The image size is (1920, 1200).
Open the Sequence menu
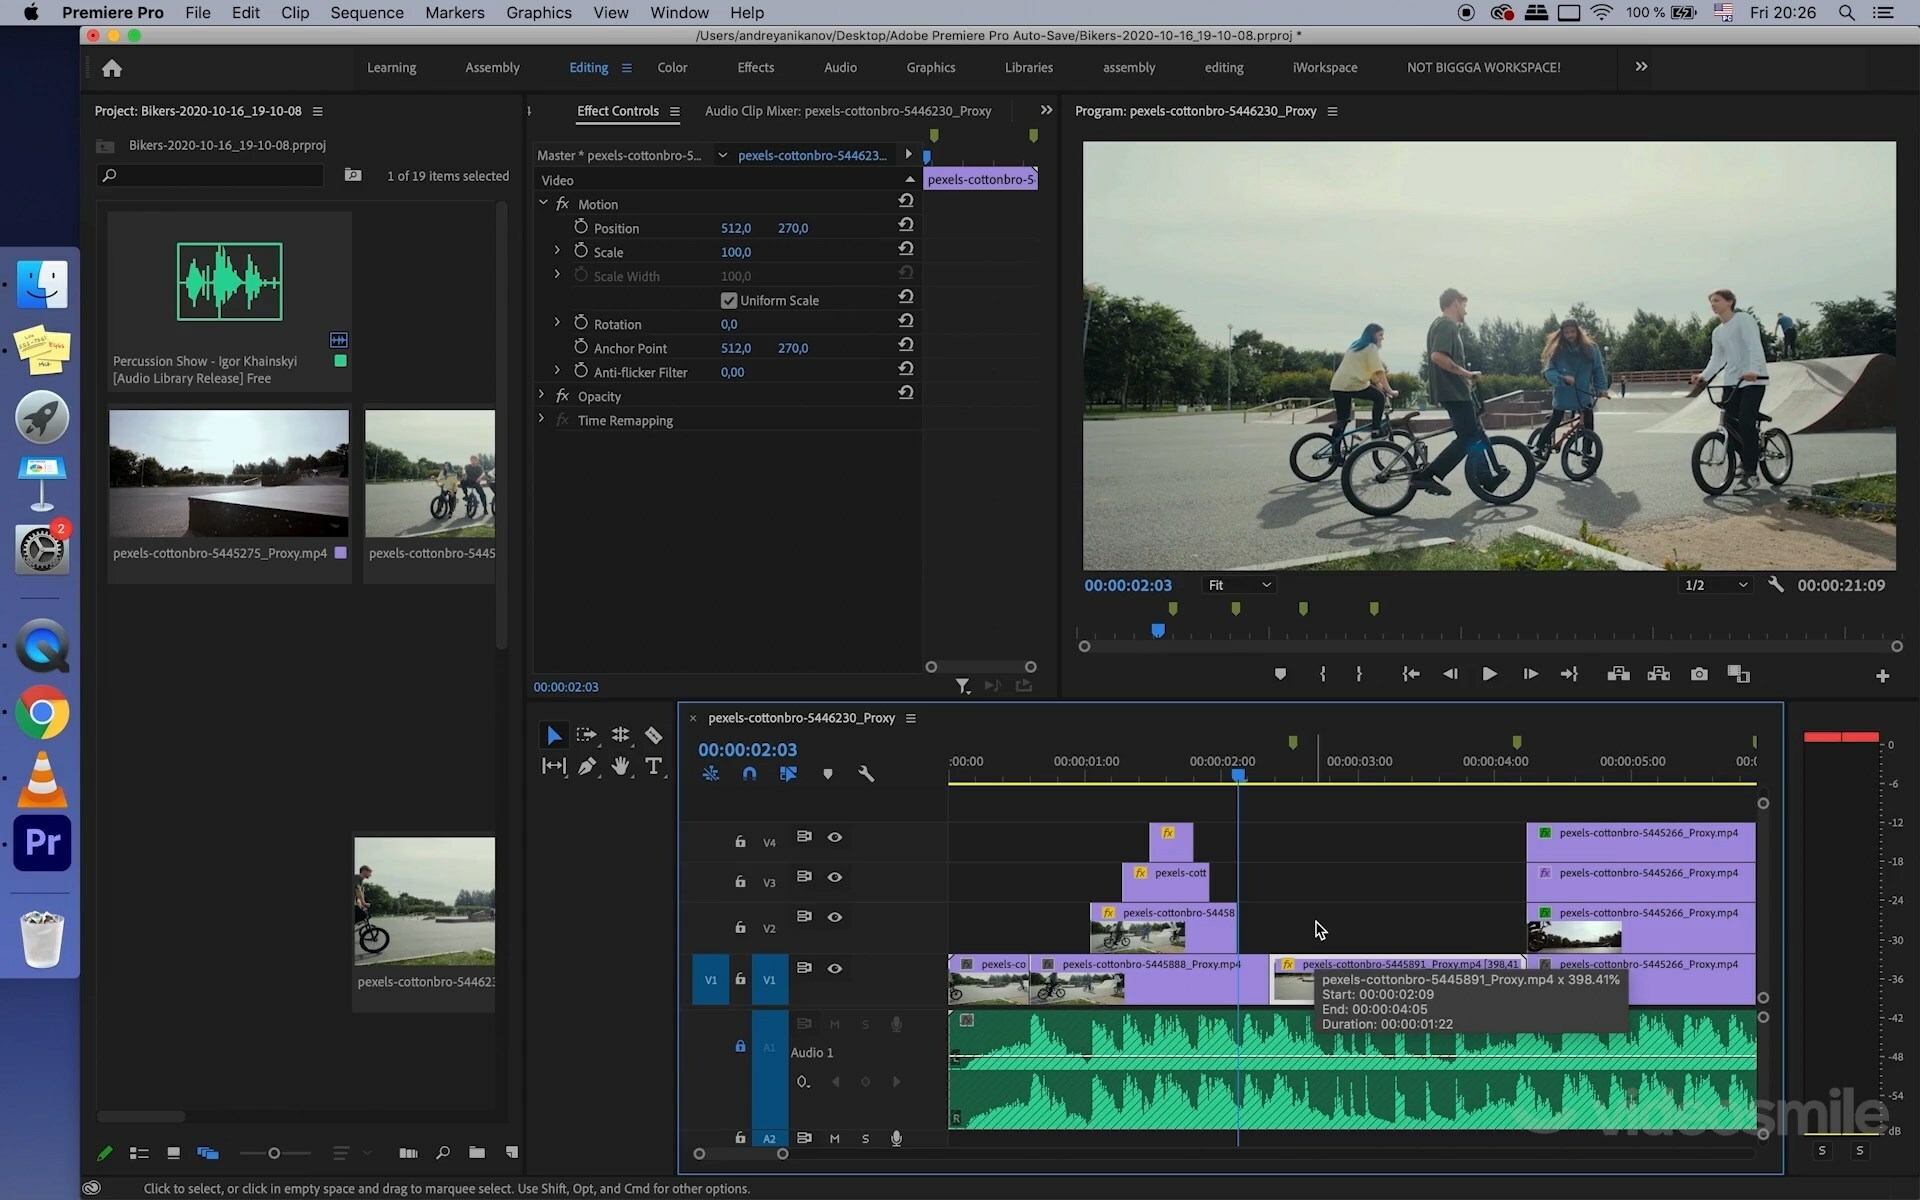[x=367, y=12]
